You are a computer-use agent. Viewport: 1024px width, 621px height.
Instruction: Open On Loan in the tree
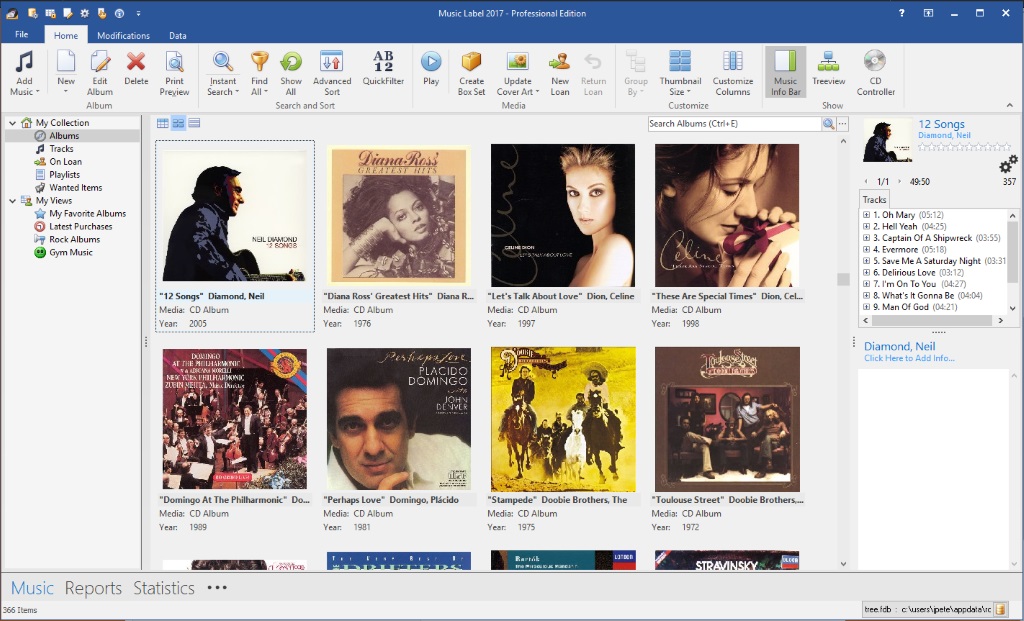(65, 162)
